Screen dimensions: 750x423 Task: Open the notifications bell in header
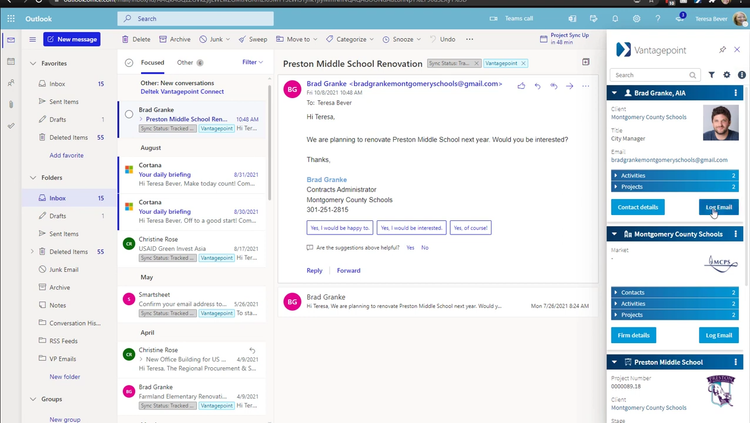tap(613, 18)
